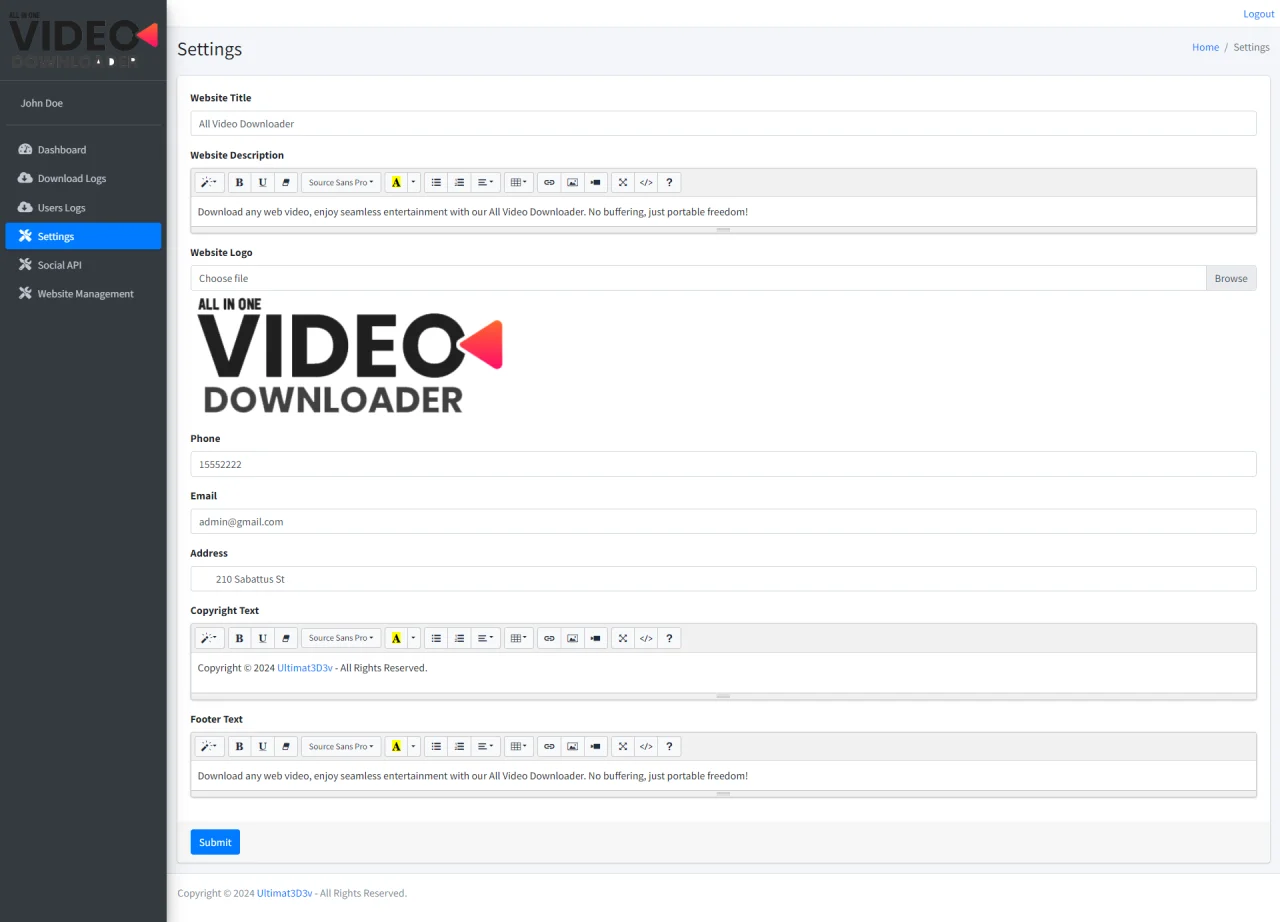Click the Email input field
Screen dimensions: 1280x922
723,521
